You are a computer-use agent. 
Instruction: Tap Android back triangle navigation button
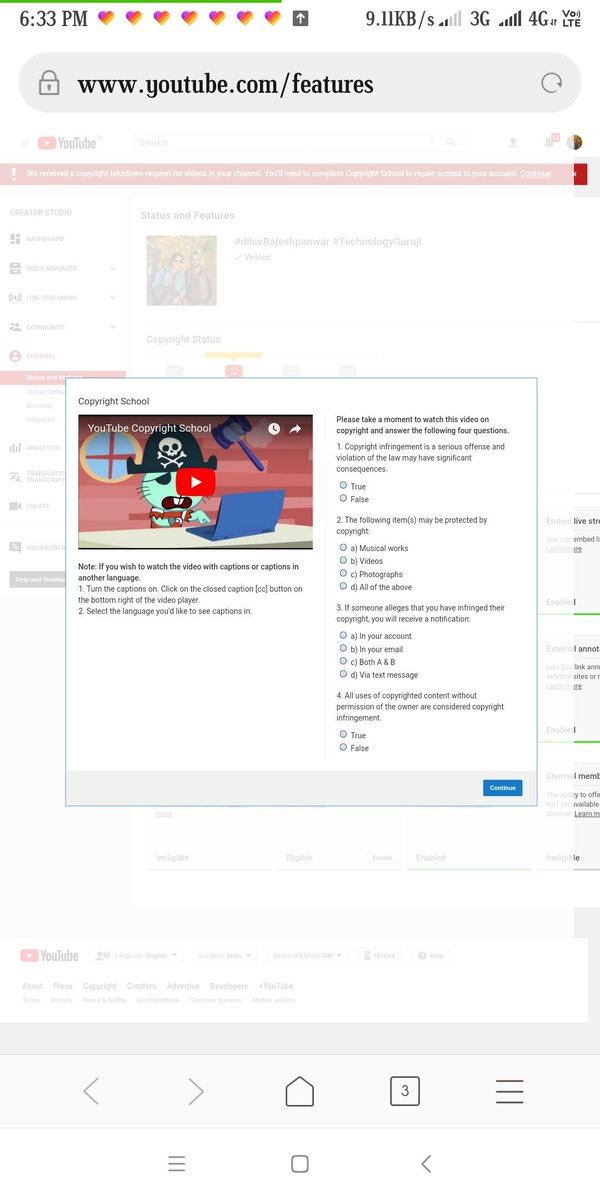pyautogui.click(x=426, y=1164)
